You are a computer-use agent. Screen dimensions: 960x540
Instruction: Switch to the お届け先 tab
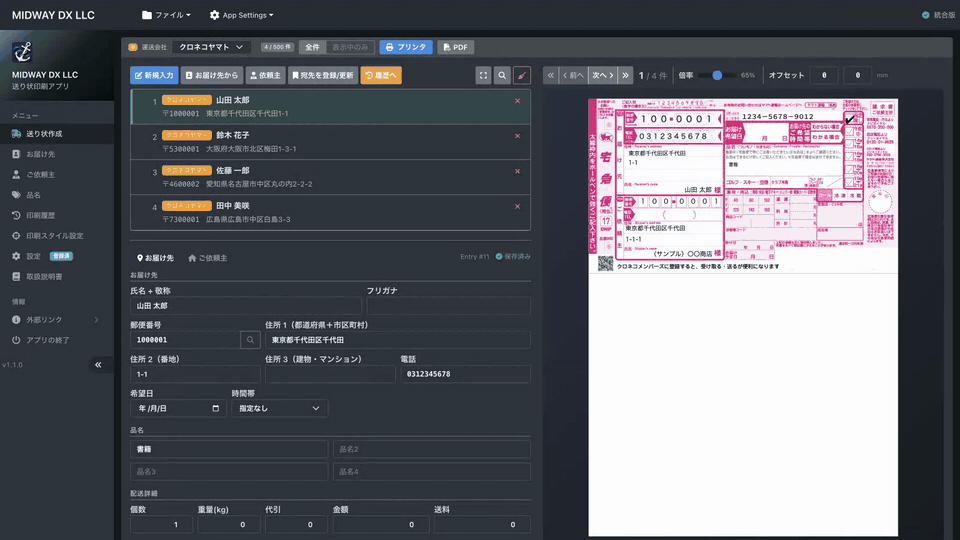pyautogui.click(x=156, y=258)
